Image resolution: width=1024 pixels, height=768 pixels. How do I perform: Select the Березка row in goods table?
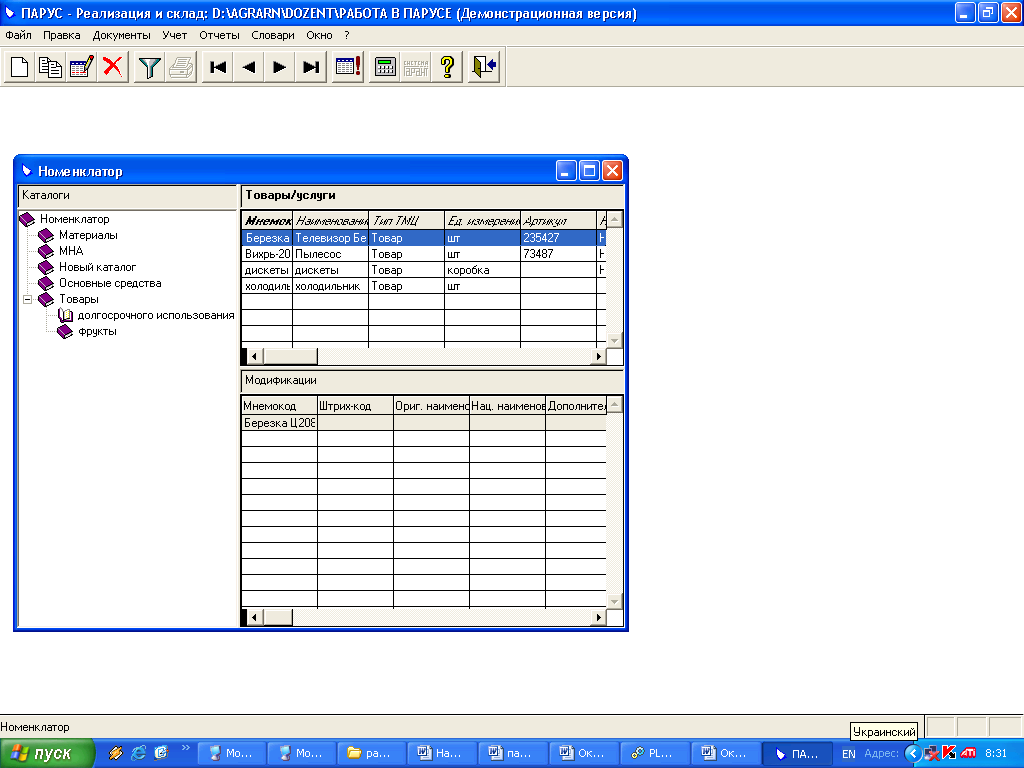pos(424,238)
